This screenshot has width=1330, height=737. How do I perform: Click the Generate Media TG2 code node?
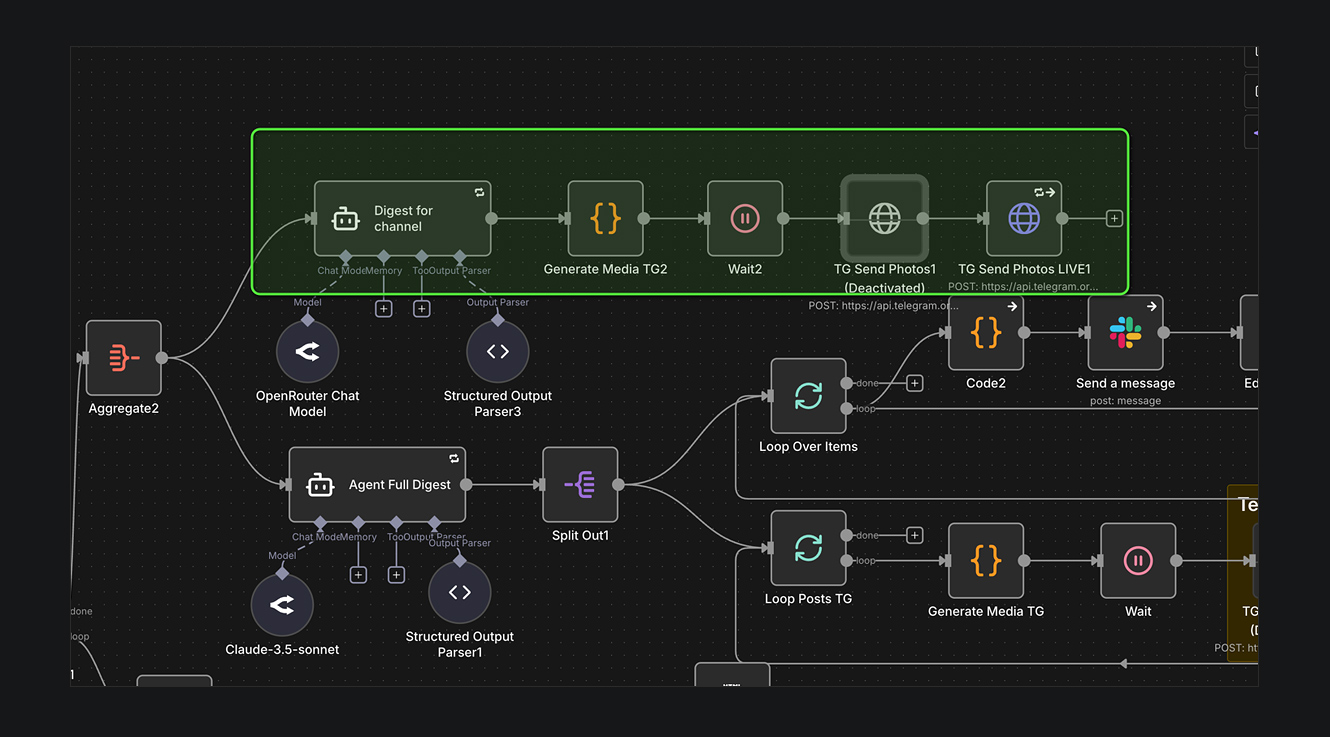pyautogui.click(x=605, y=218)
